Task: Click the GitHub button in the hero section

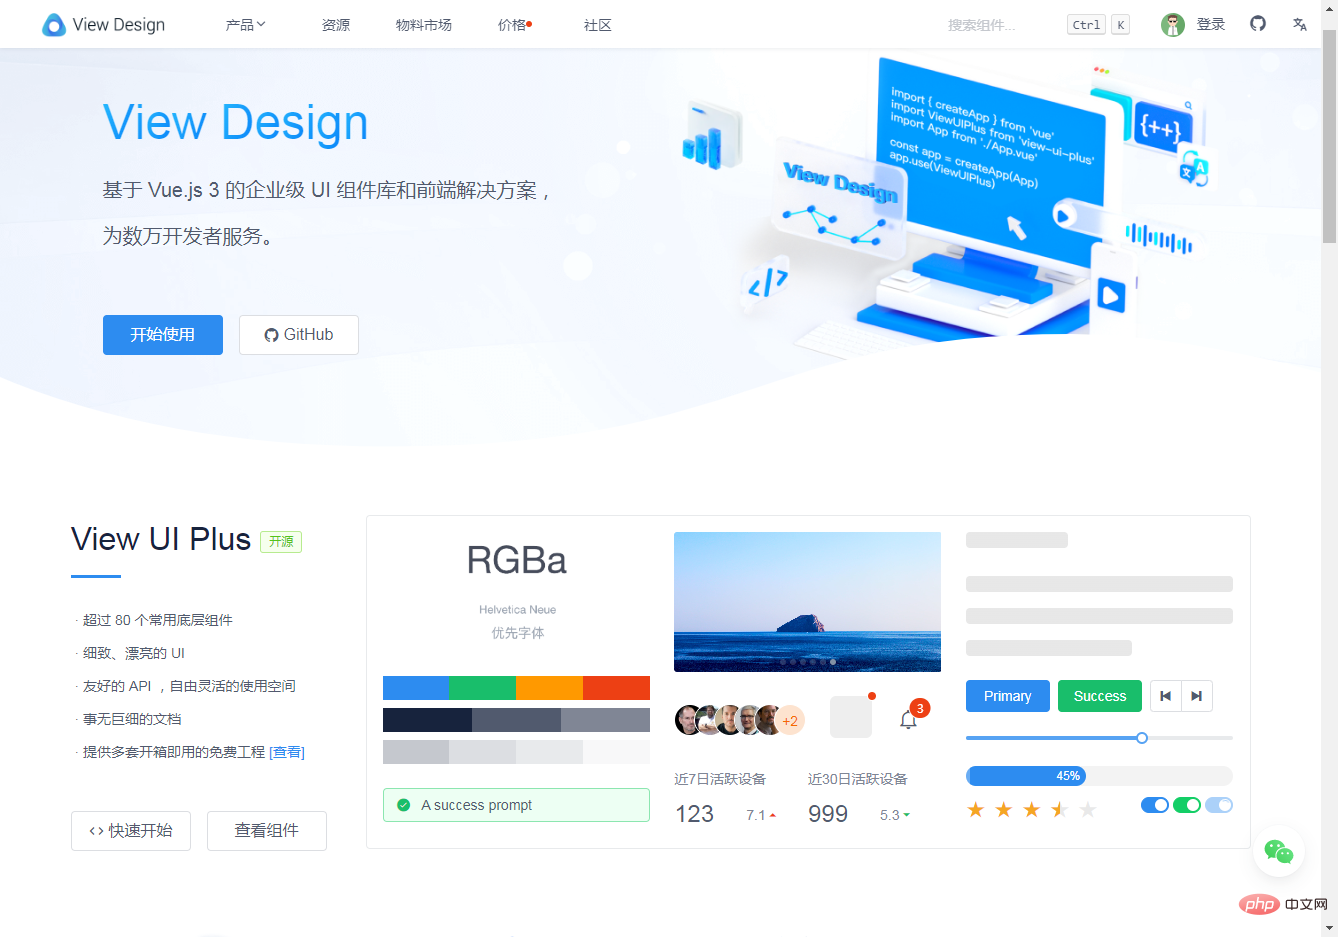Action: click(299, 335)
